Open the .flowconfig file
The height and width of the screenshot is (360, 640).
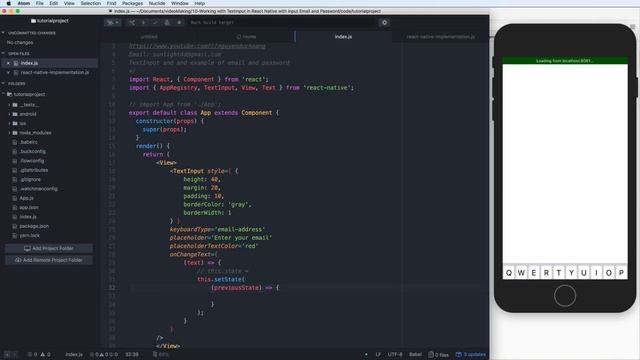tap(32, 161)
